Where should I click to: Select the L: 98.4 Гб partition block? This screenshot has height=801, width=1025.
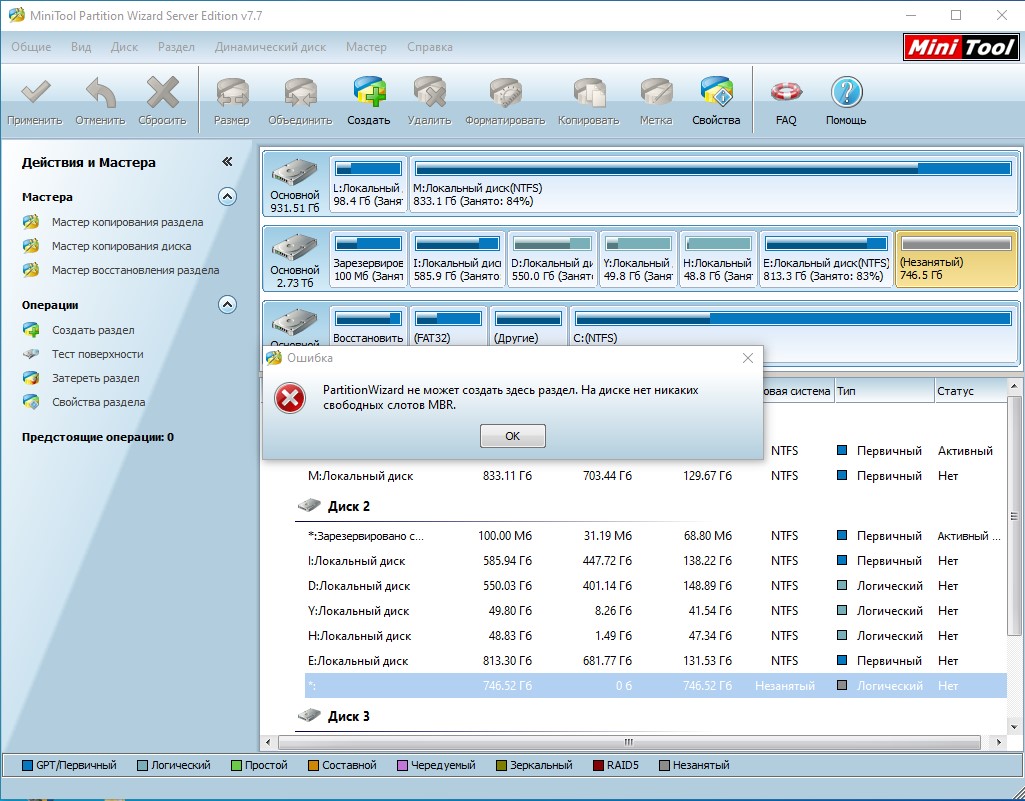tap(368, 184)
